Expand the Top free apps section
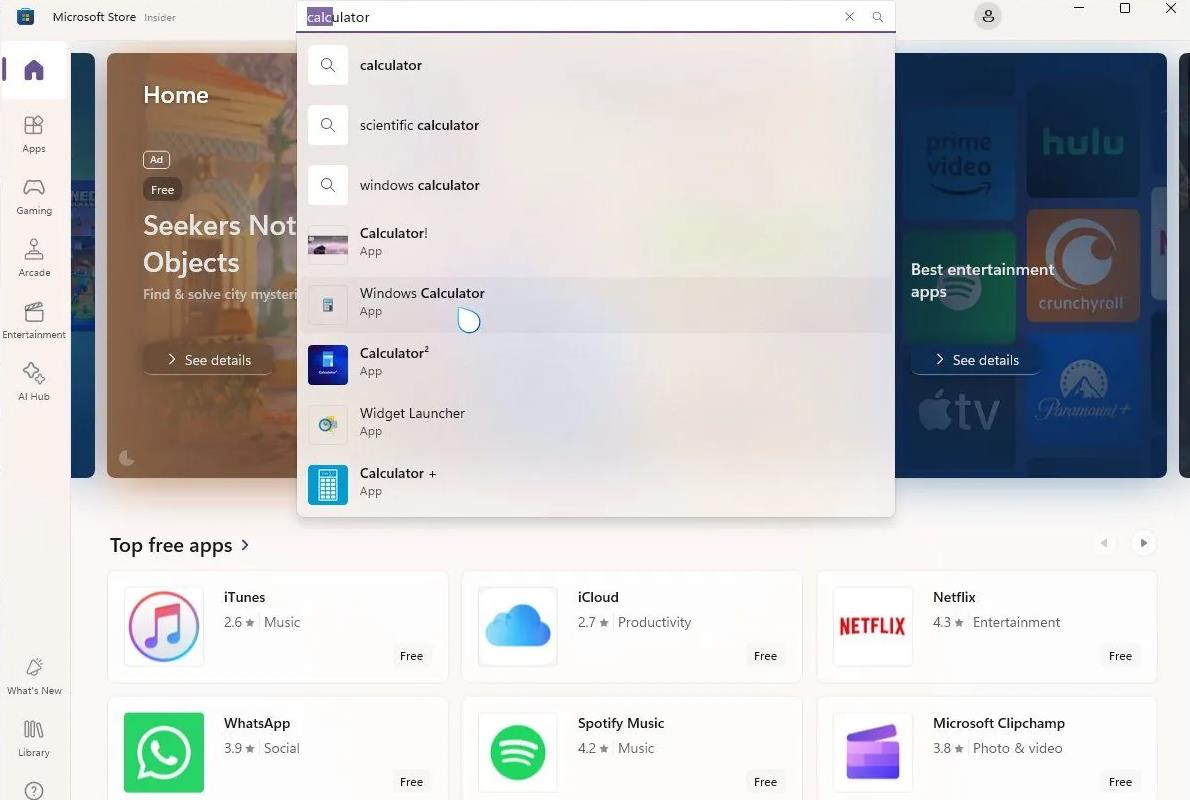This screenshot has height=800, width=1190. [x=245, y=545]
